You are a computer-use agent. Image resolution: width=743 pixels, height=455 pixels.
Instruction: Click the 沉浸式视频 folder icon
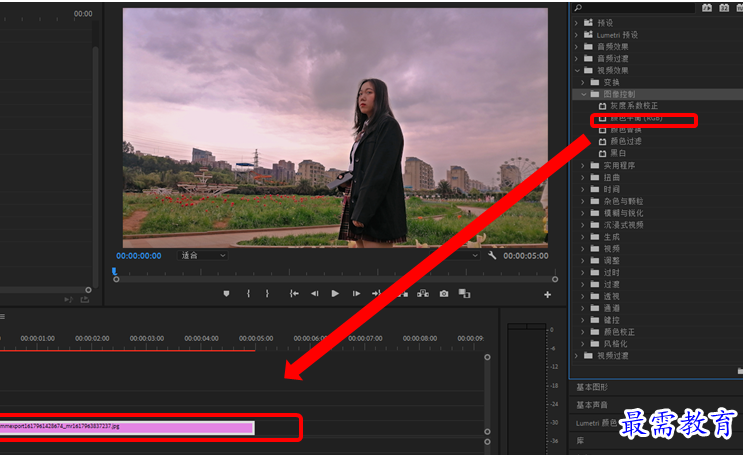(x=595, y=225)
